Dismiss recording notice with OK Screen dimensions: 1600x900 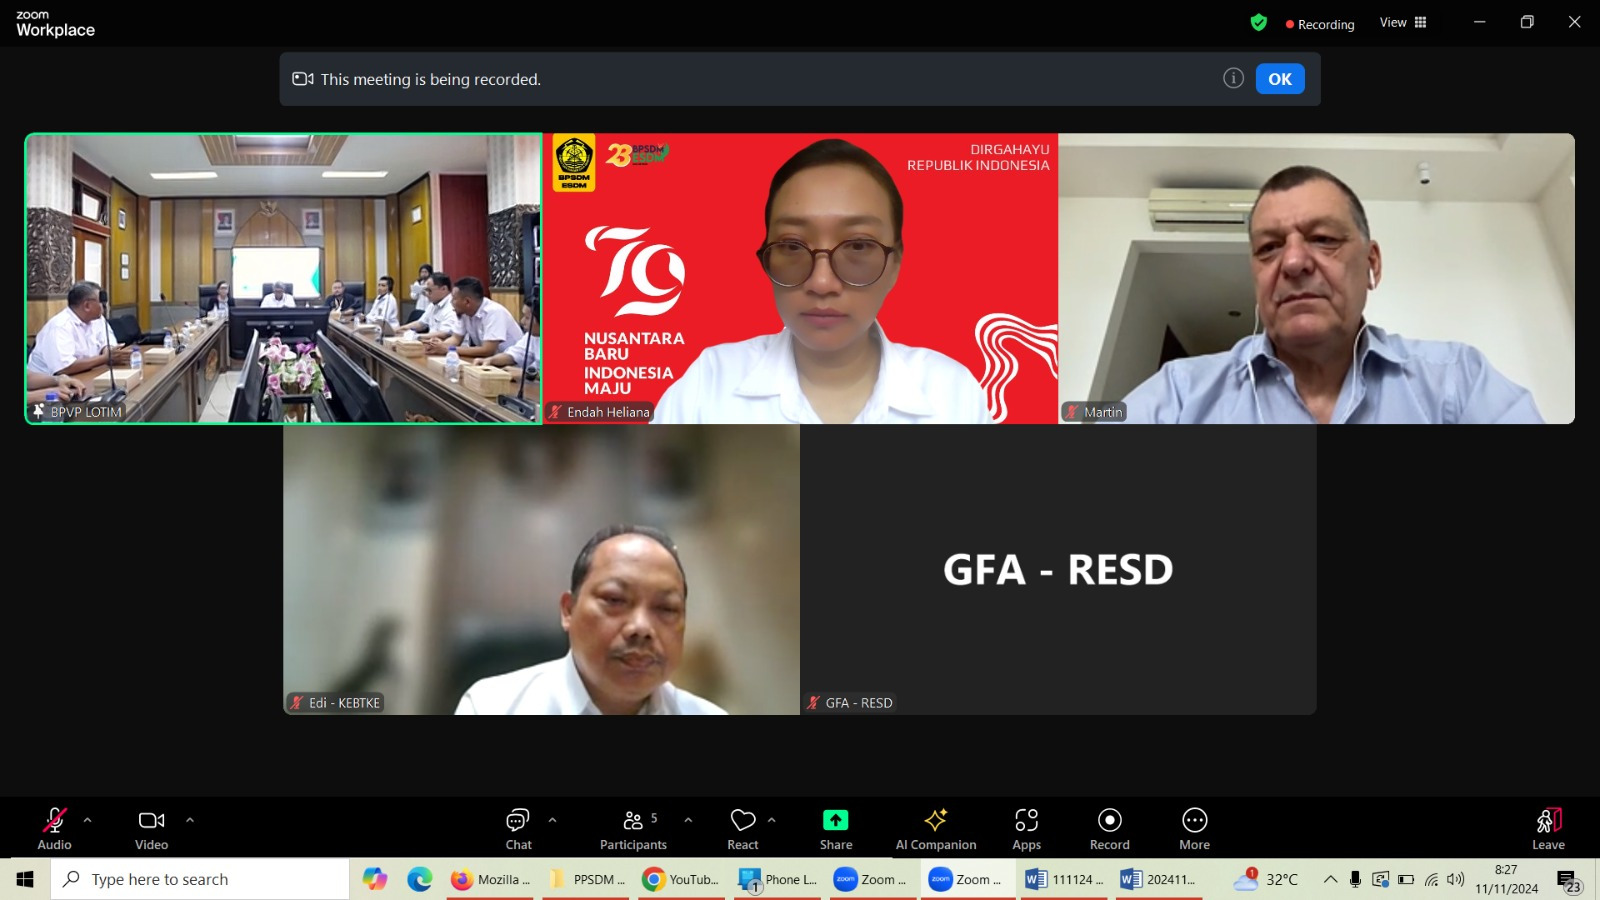coord(1279,79)
